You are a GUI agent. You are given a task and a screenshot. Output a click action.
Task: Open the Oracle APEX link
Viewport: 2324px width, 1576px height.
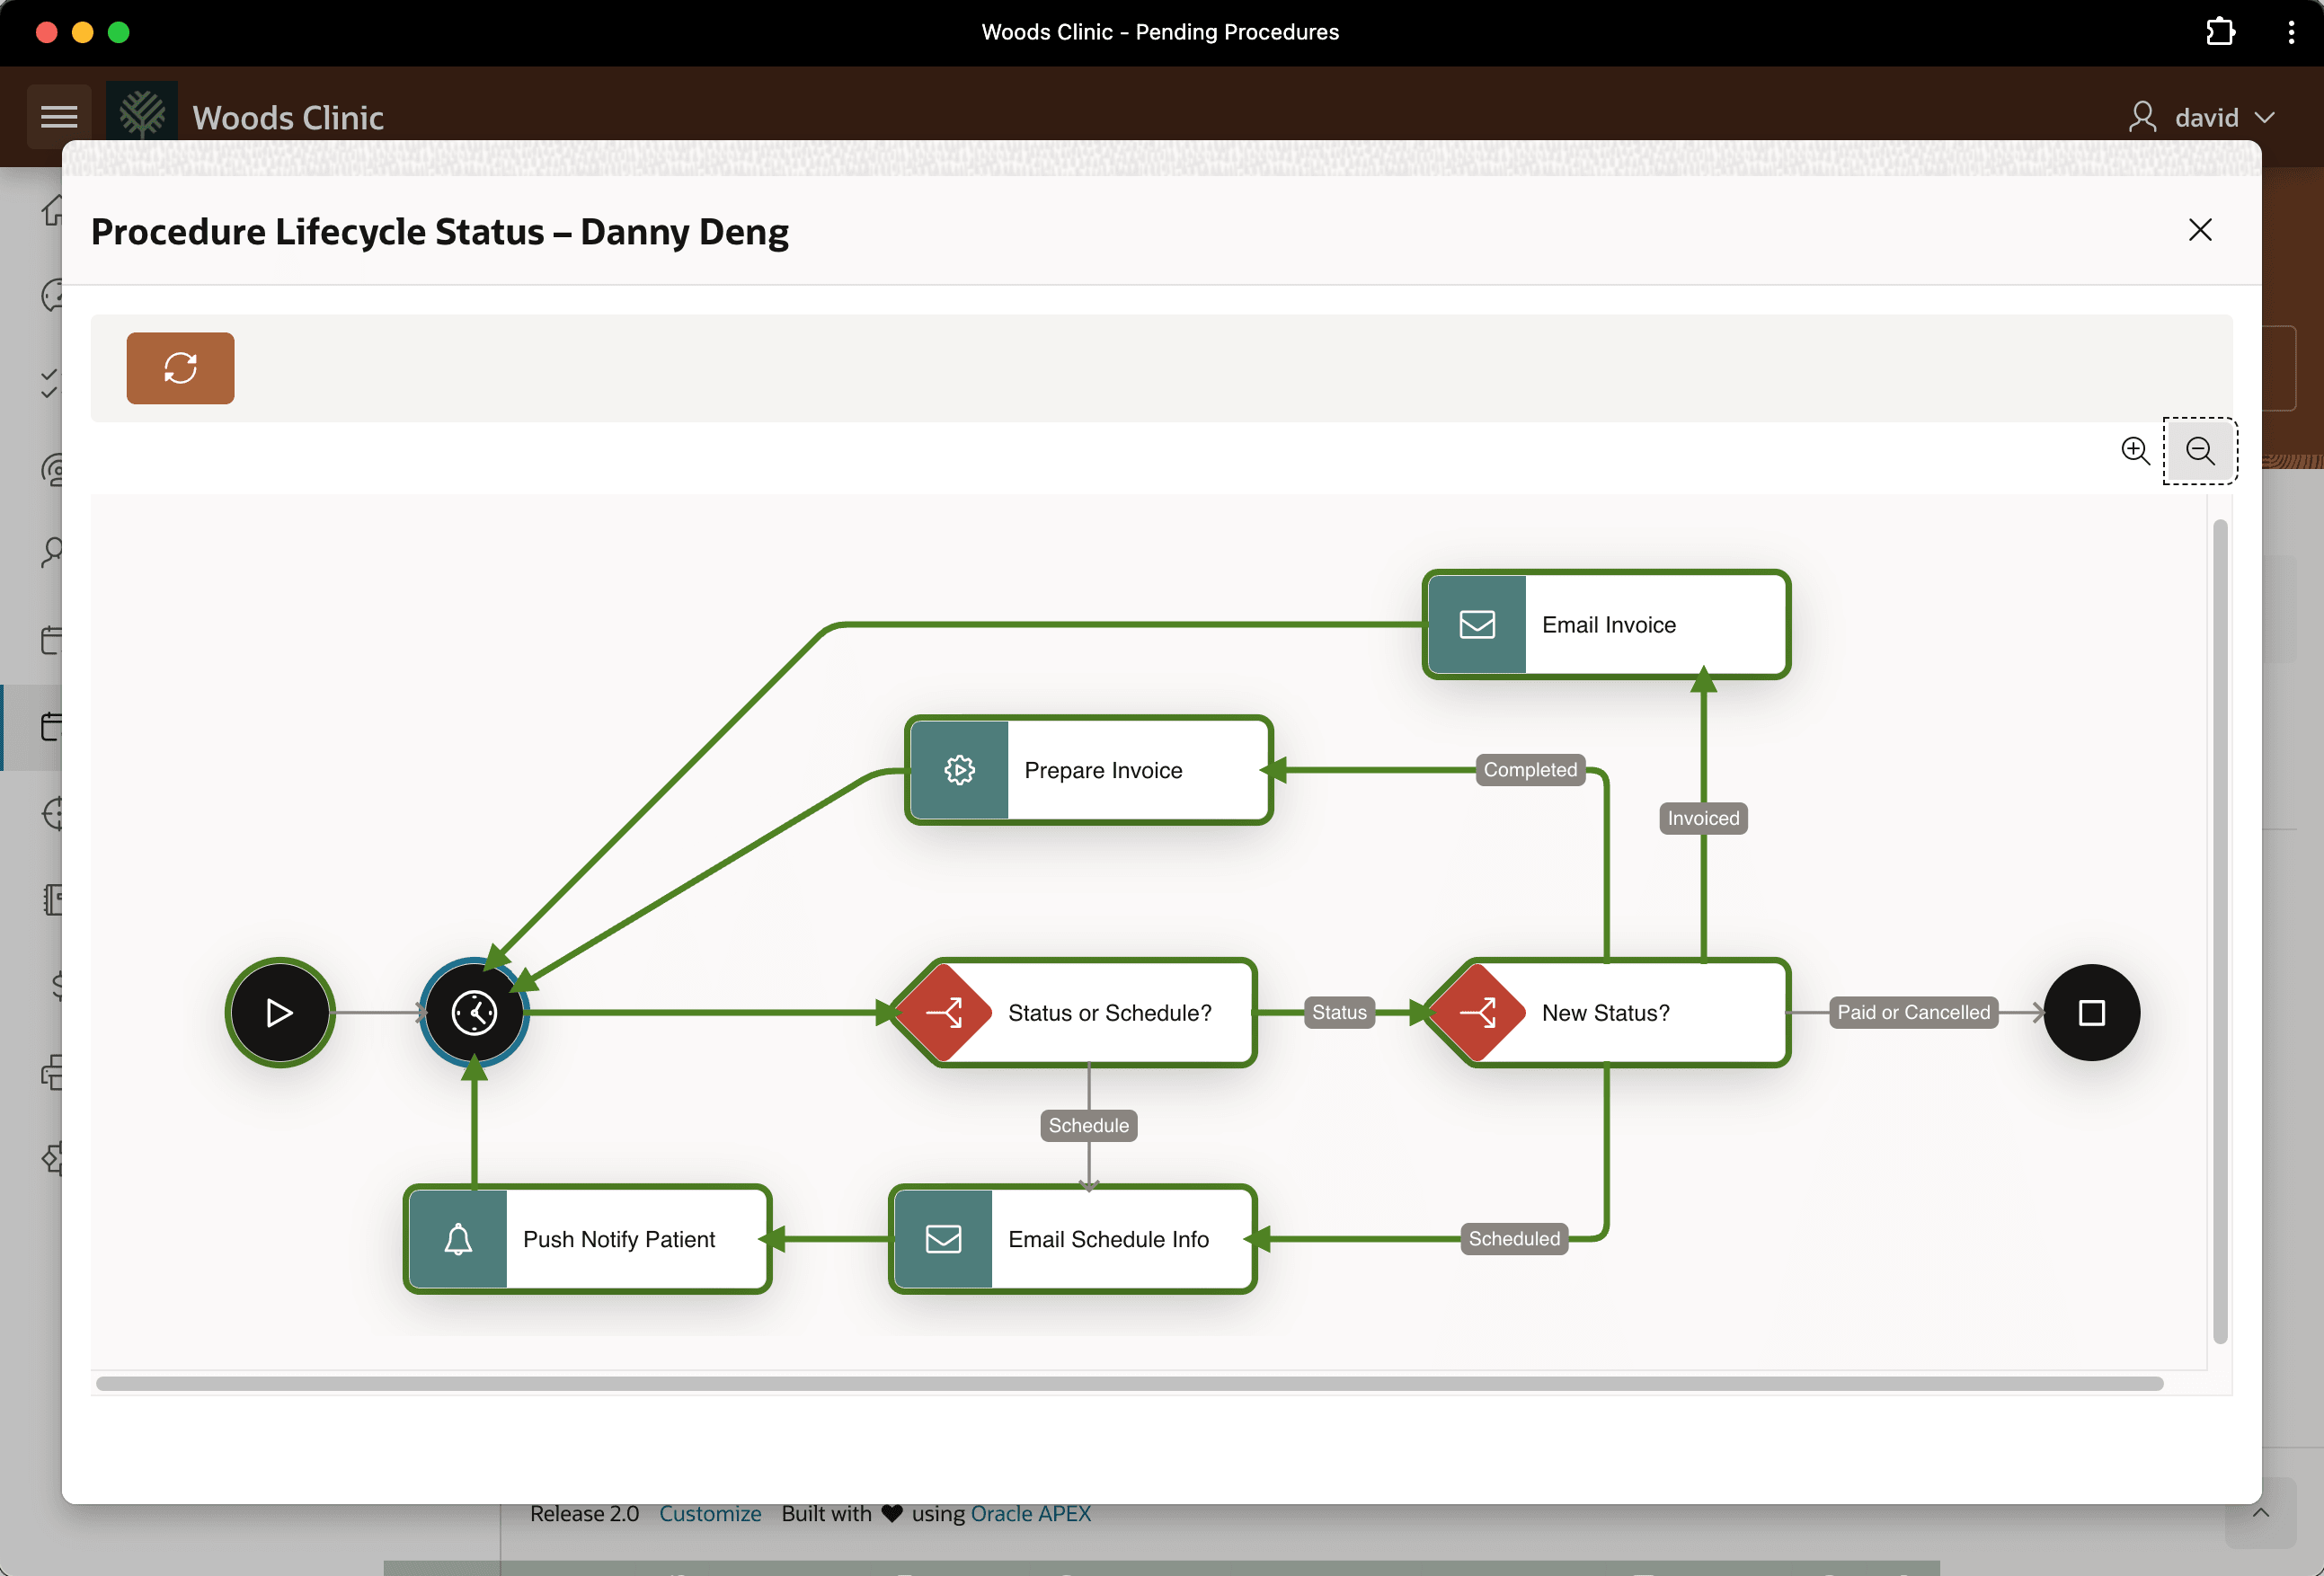coord(1031,1514)
